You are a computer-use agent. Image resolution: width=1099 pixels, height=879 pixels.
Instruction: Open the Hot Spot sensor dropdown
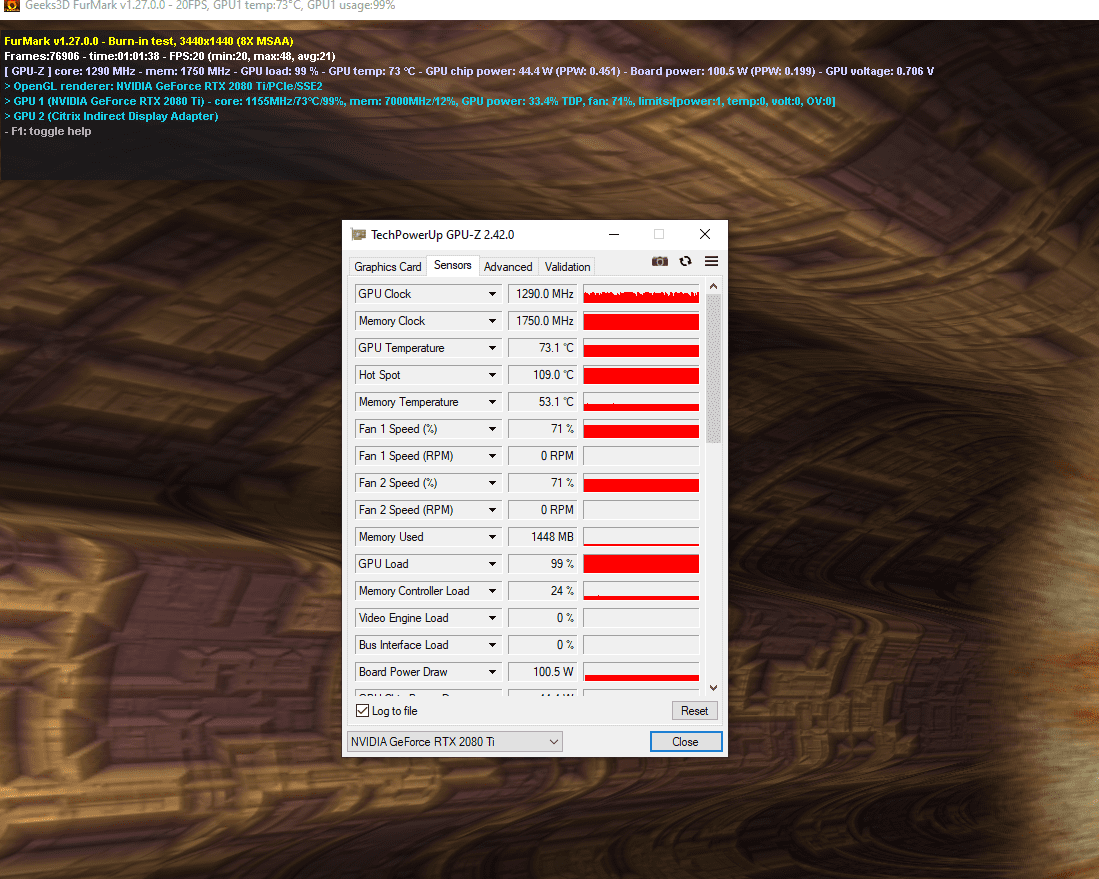coord(493,375)
